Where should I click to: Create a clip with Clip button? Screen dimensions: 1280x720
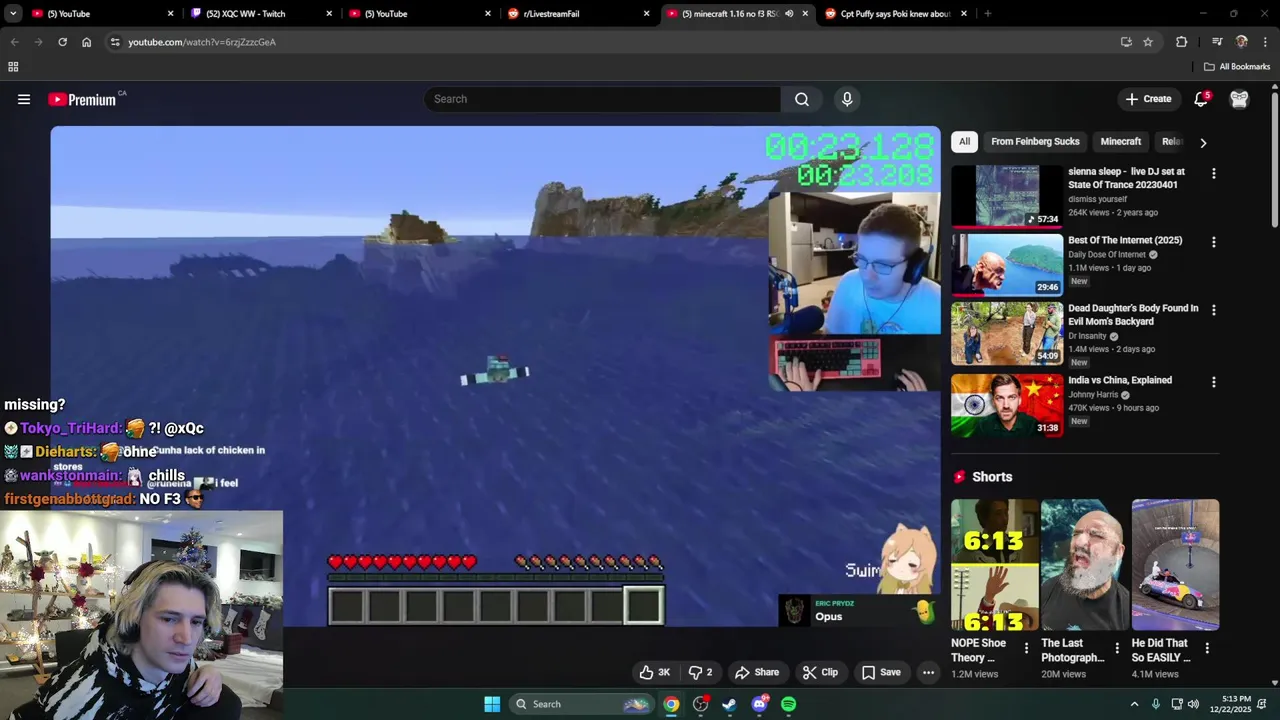[820, 672]
